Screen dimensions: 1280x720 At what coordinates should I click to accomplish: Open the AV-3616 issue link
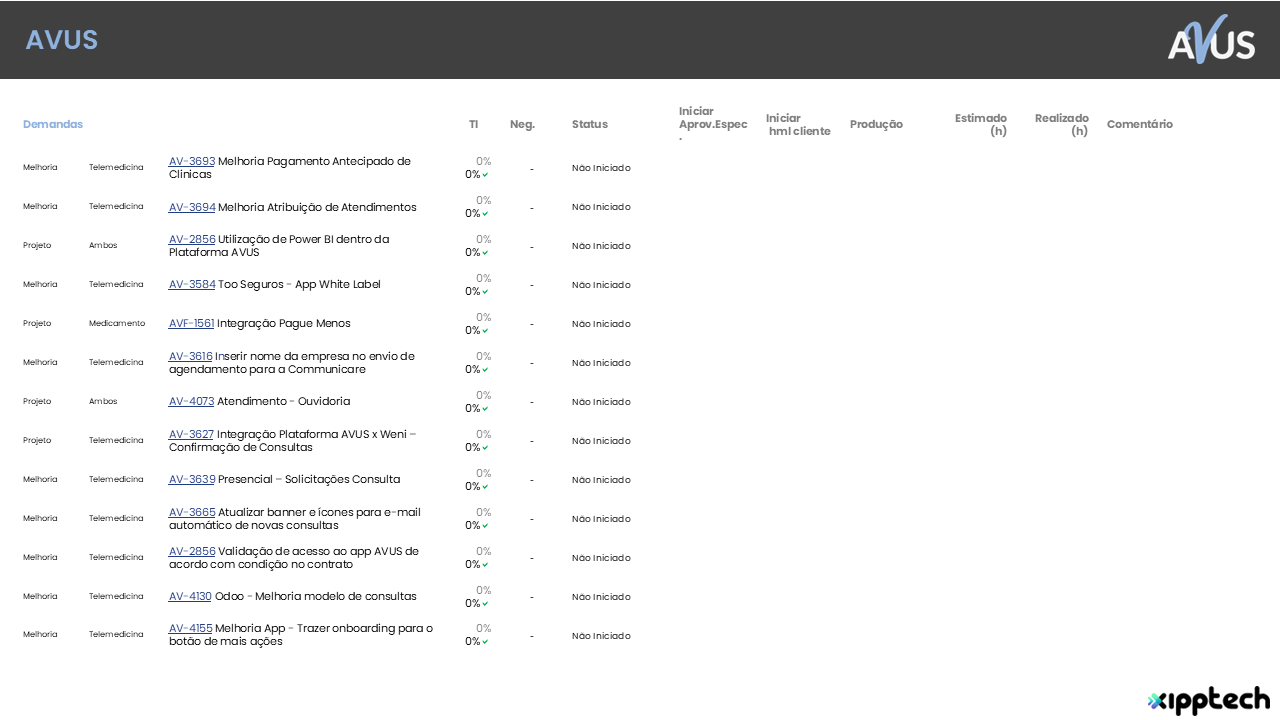pyautogui.click(x=191, y=356)
